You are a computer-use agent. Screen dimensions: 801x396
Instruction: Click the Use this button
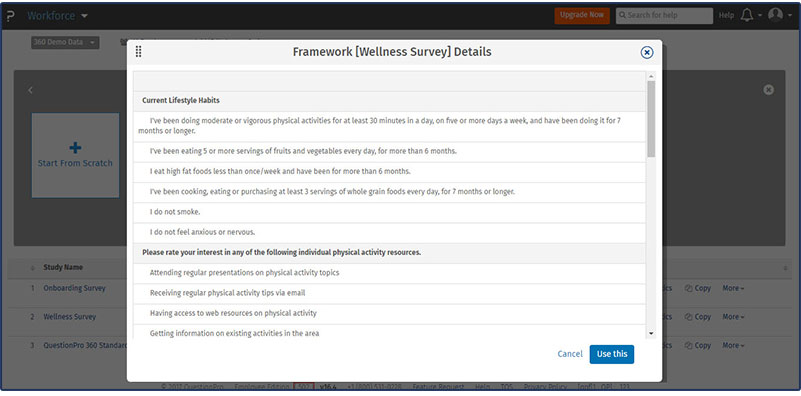tap(611, 354)
